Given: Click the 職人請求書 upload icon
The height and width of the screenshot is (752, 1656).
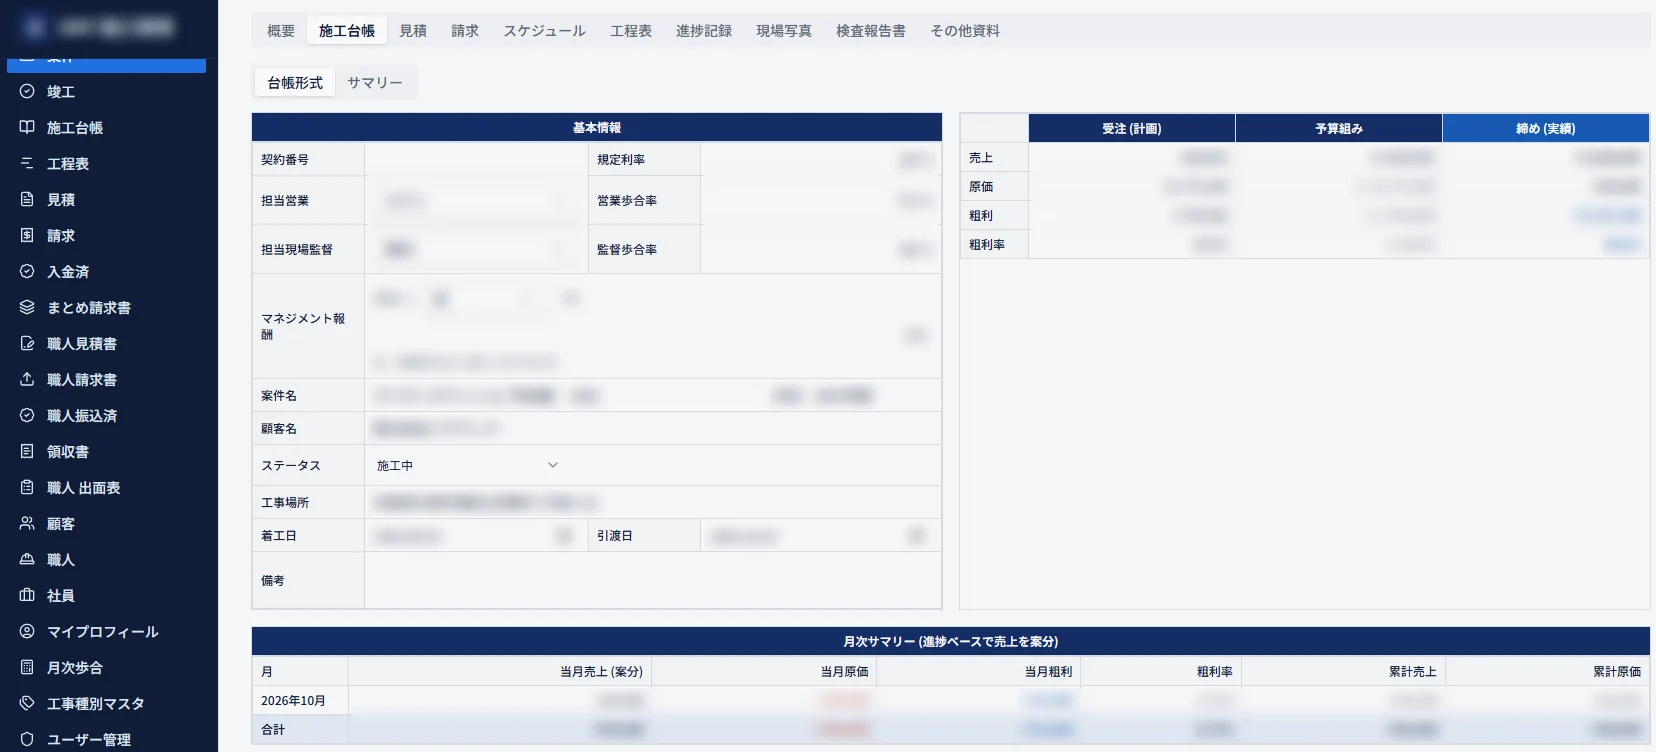Looking at the screenshot, I should pos(27,379).
